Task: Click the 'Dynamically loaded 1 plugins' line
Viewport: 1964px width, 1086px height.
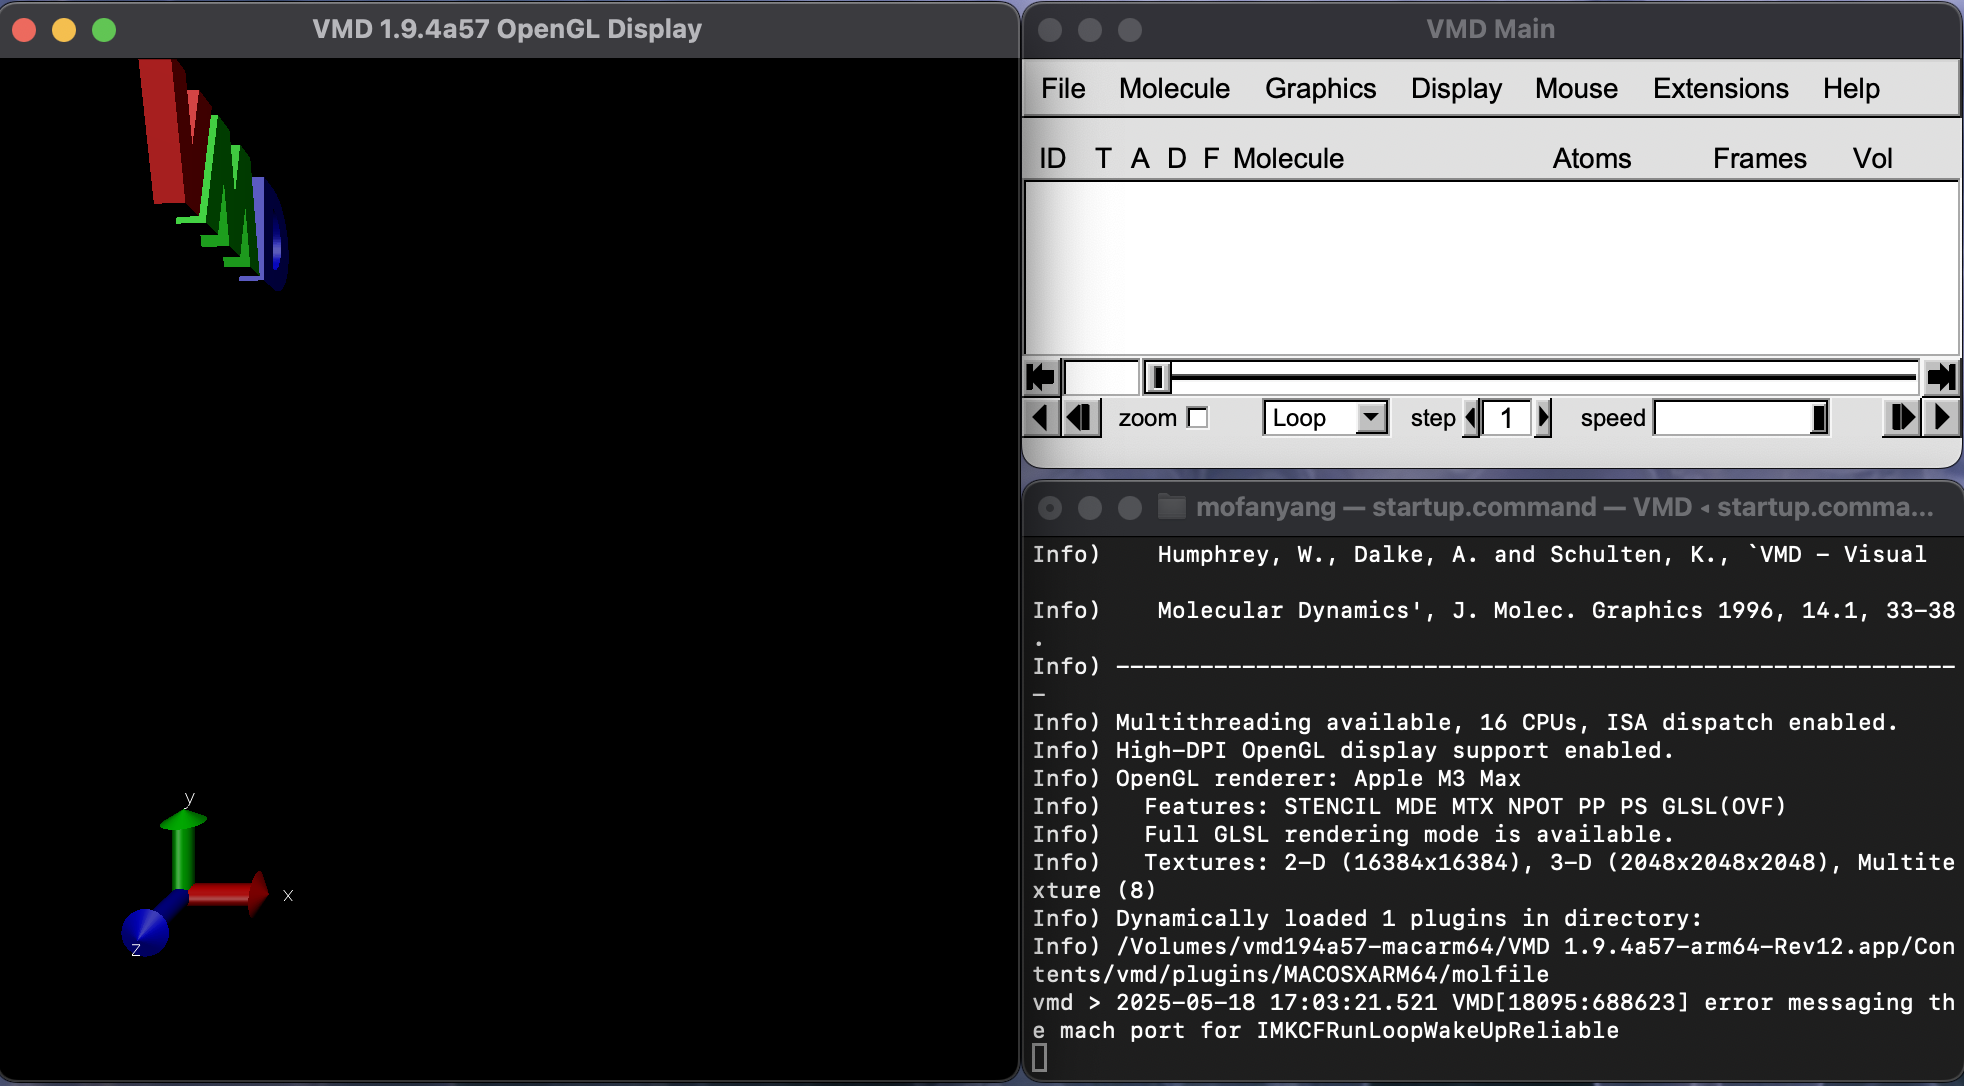Action: click(x=1367, y=918)
